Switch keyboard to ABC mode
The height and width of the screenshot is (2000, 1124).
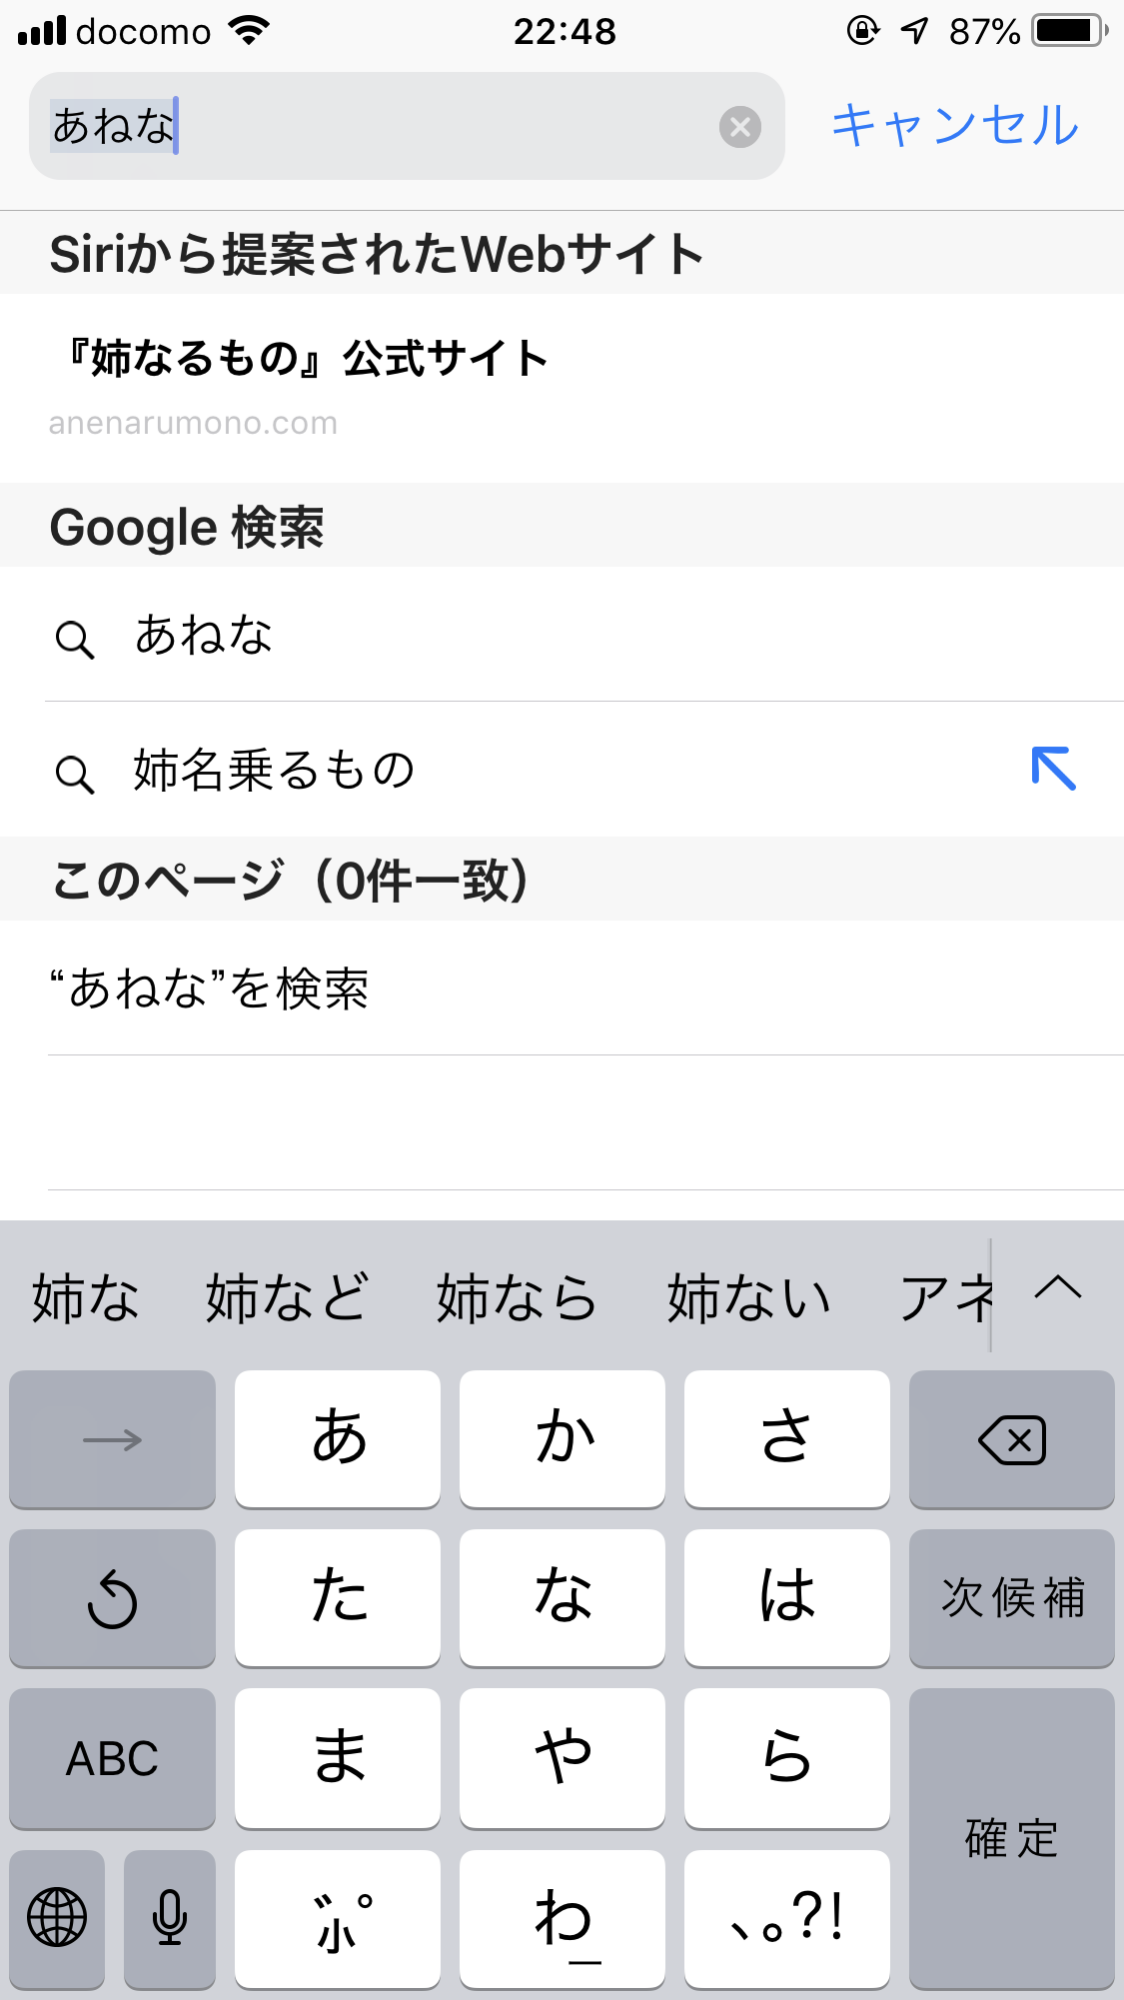[x=112, y=1758]
